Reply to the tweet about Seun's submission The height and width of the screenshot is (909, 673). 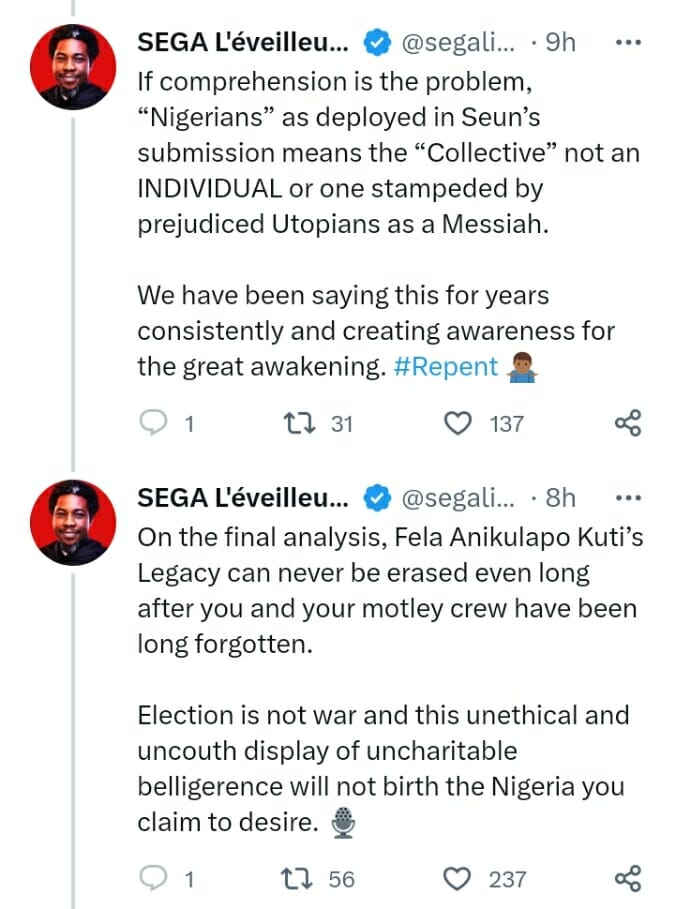[153, 423]
